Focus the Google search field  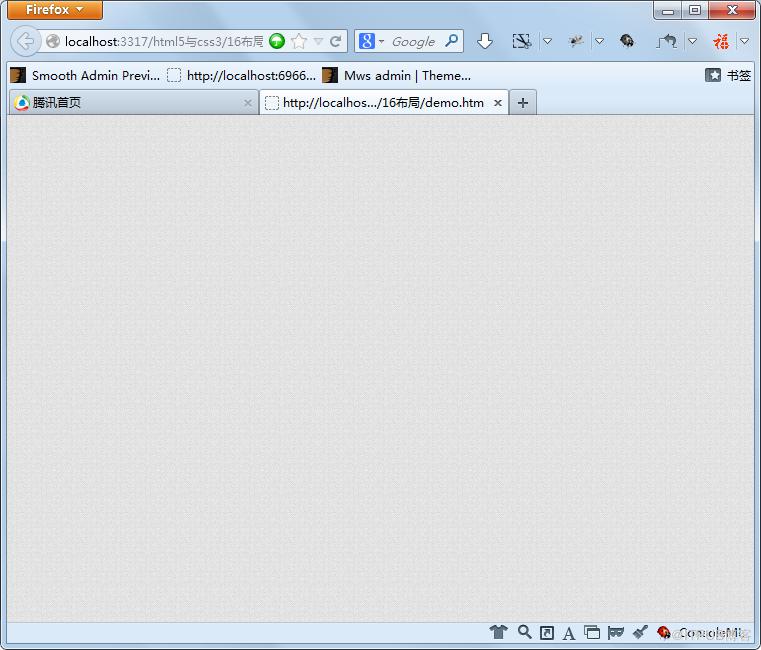tap(414, 42)
